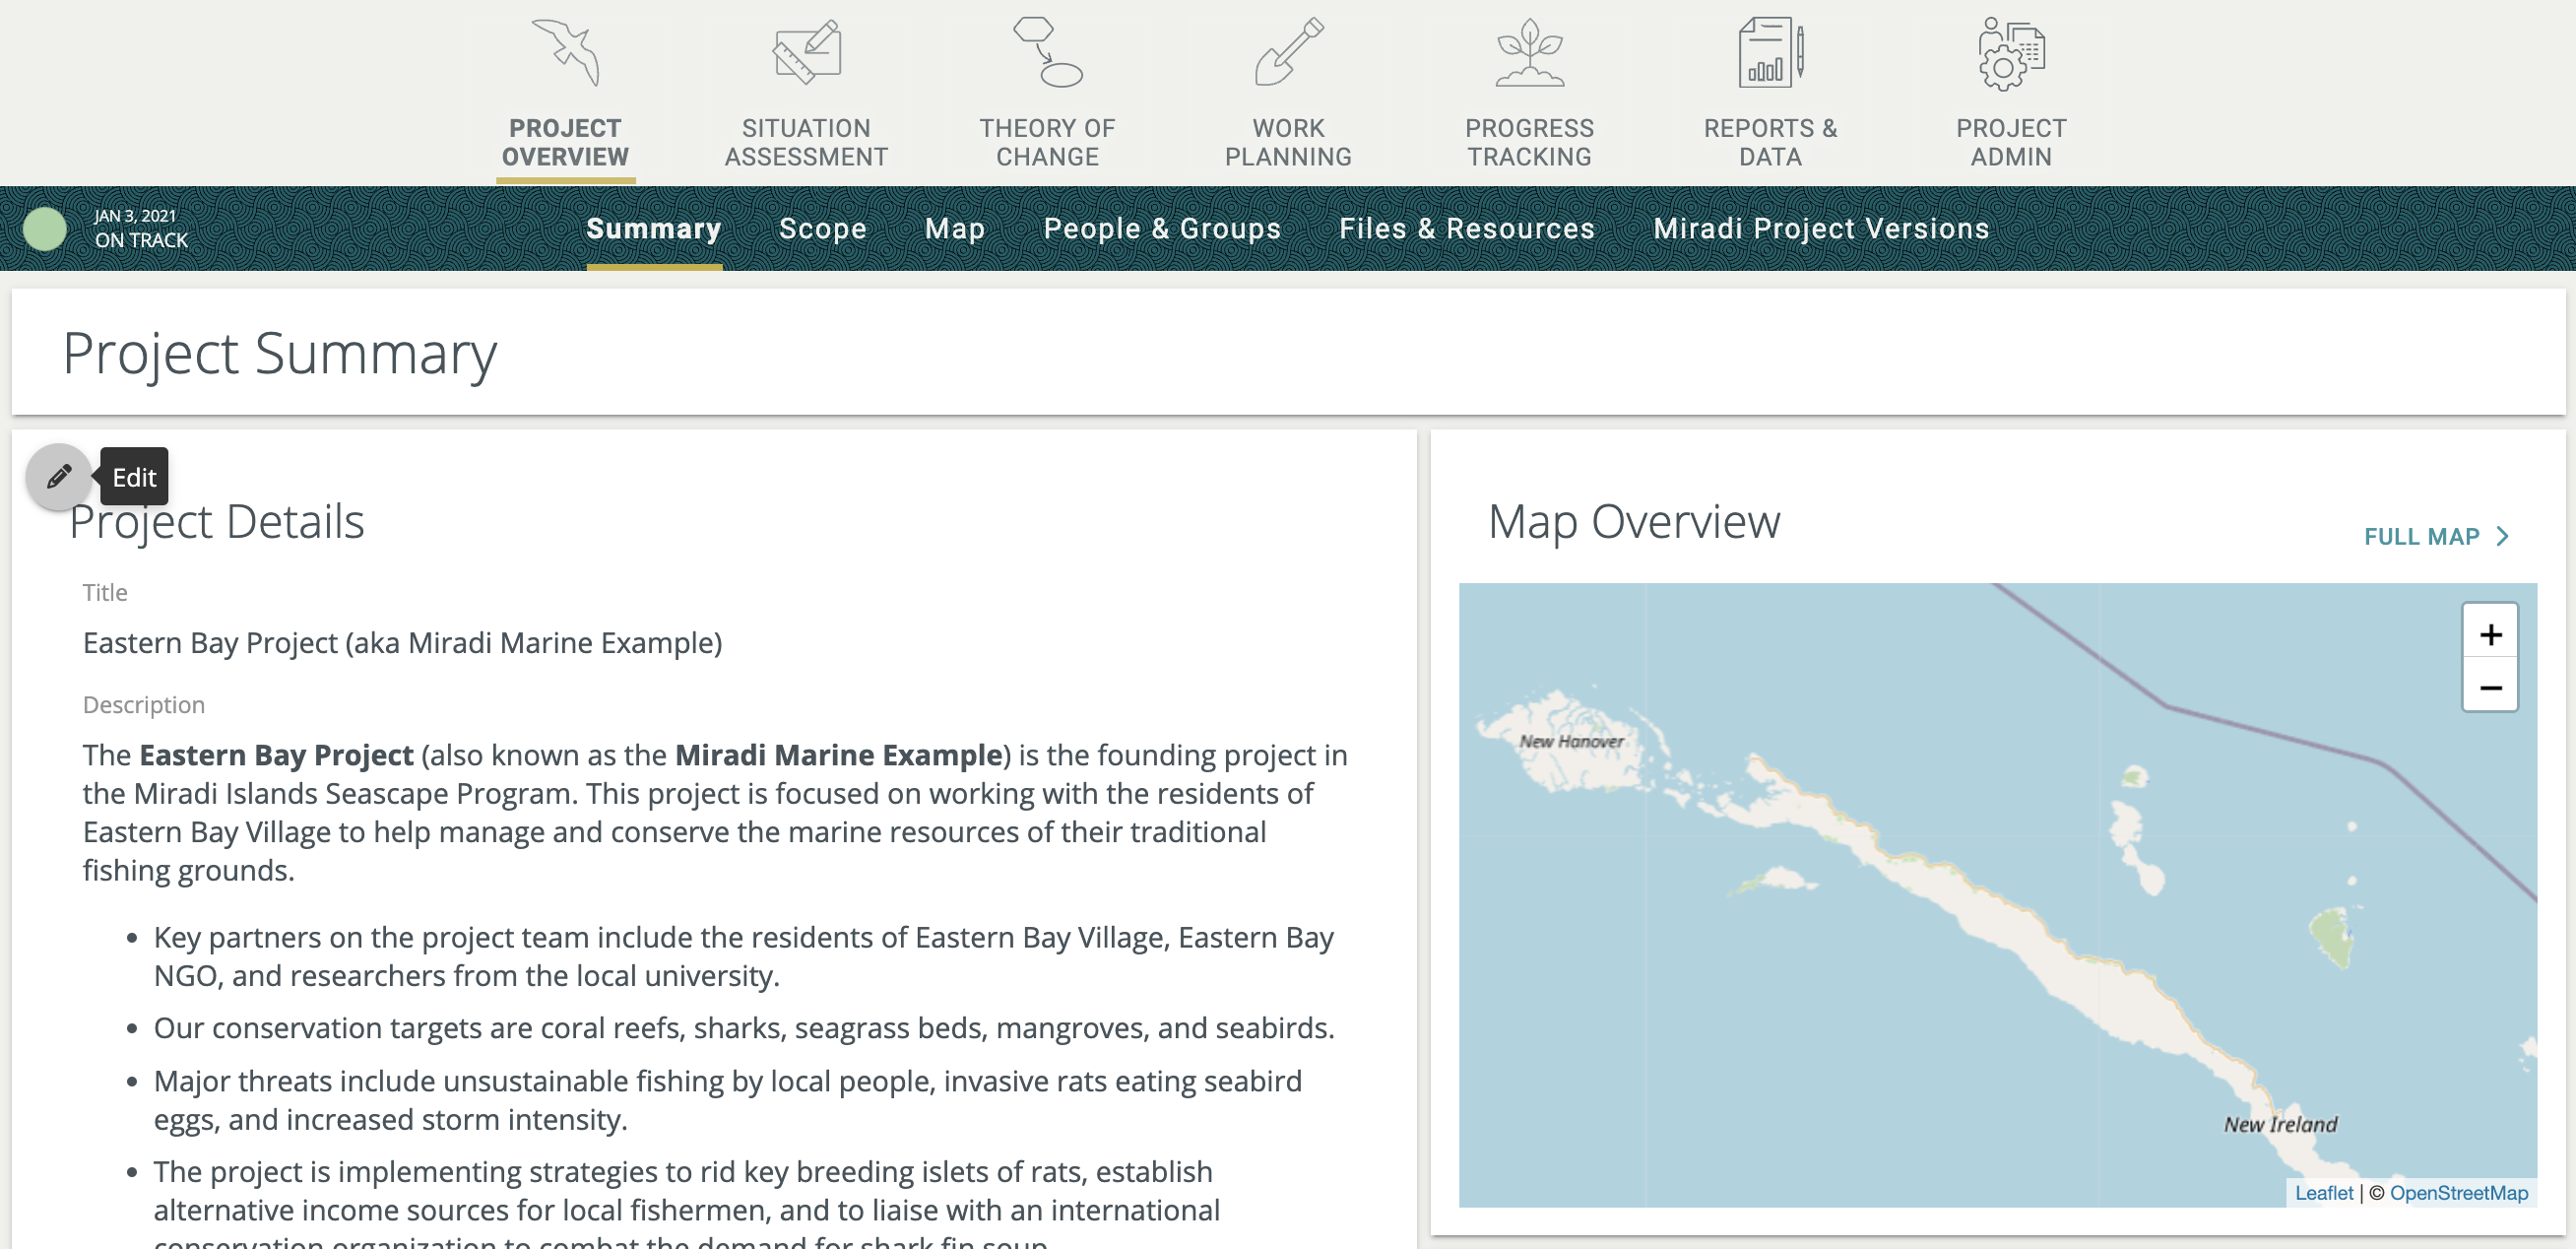Select the Theory of Change diagram icon
The image size is (2576, 1249).
tap(1047, 53)
